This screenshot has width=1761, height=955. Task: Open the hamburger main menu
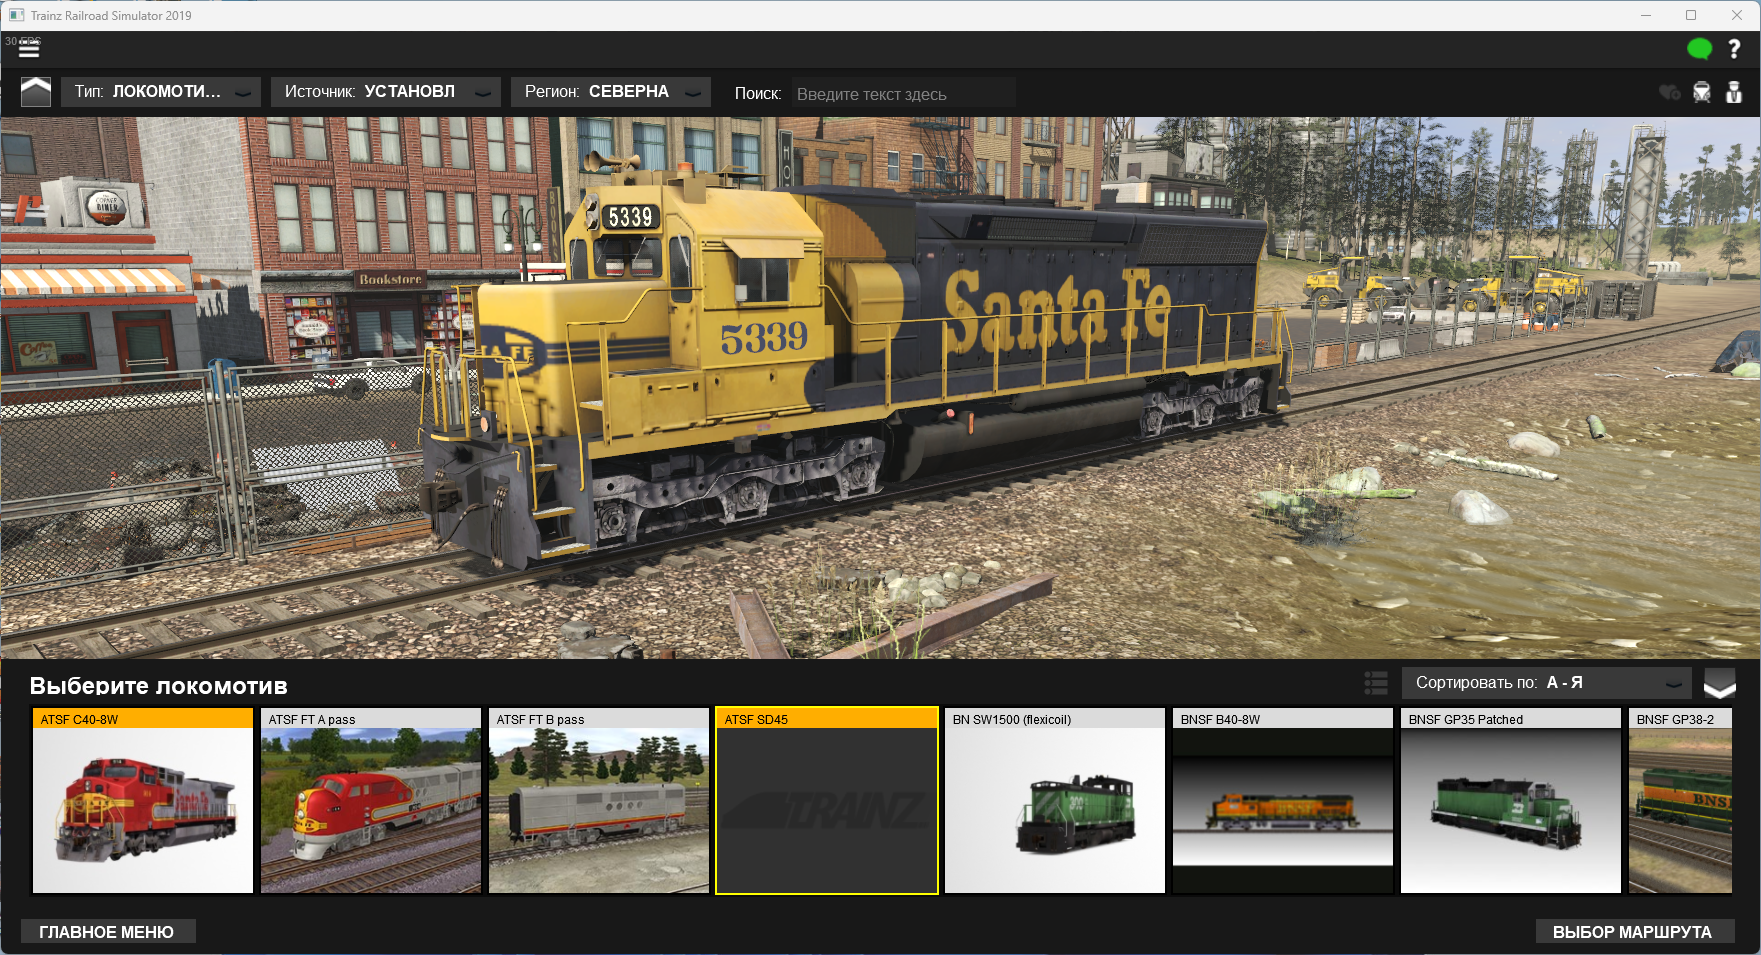point(29,48)
